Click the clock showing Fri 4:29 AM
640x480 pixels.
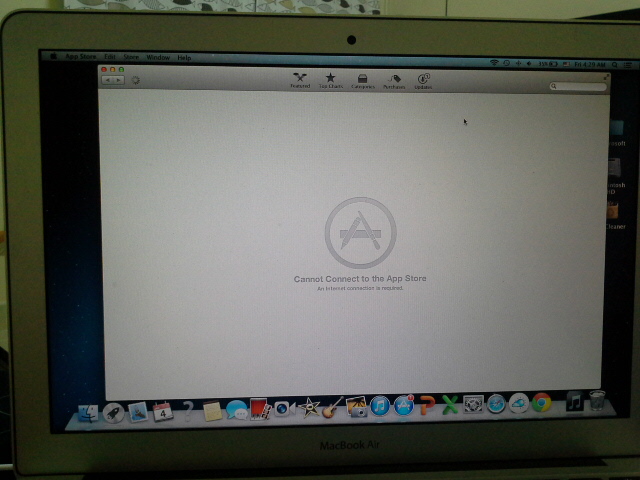(590, 64)
